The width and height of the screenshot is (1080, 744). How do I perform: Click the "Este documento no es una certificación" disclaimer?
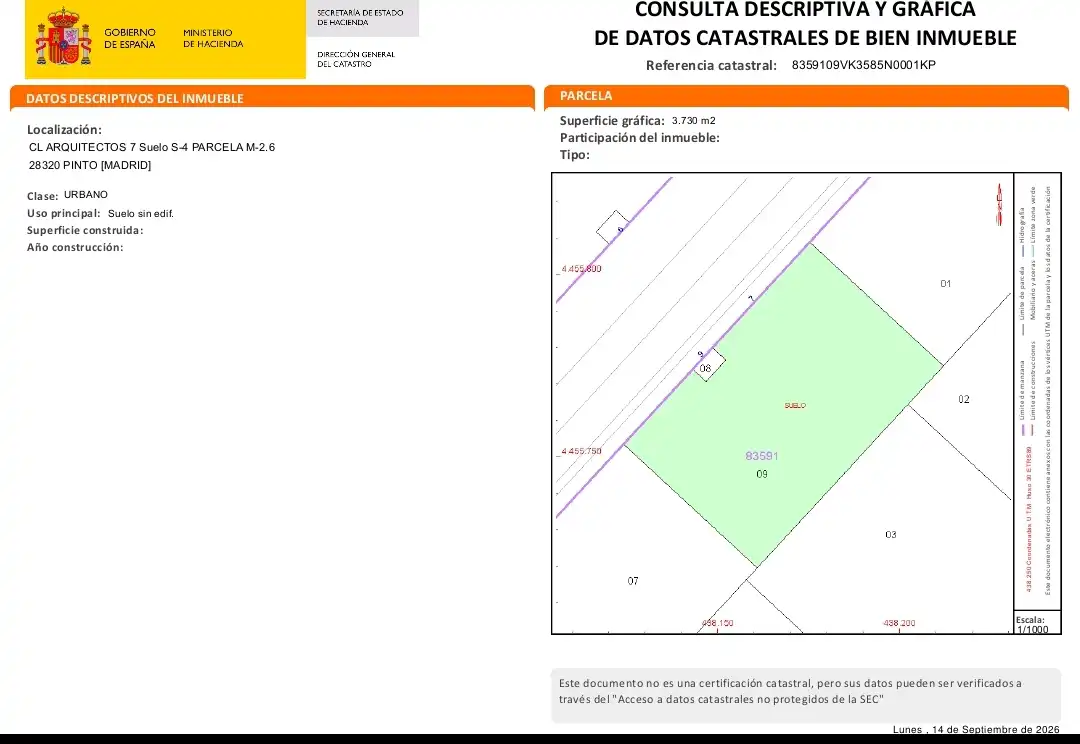[791, 691]
